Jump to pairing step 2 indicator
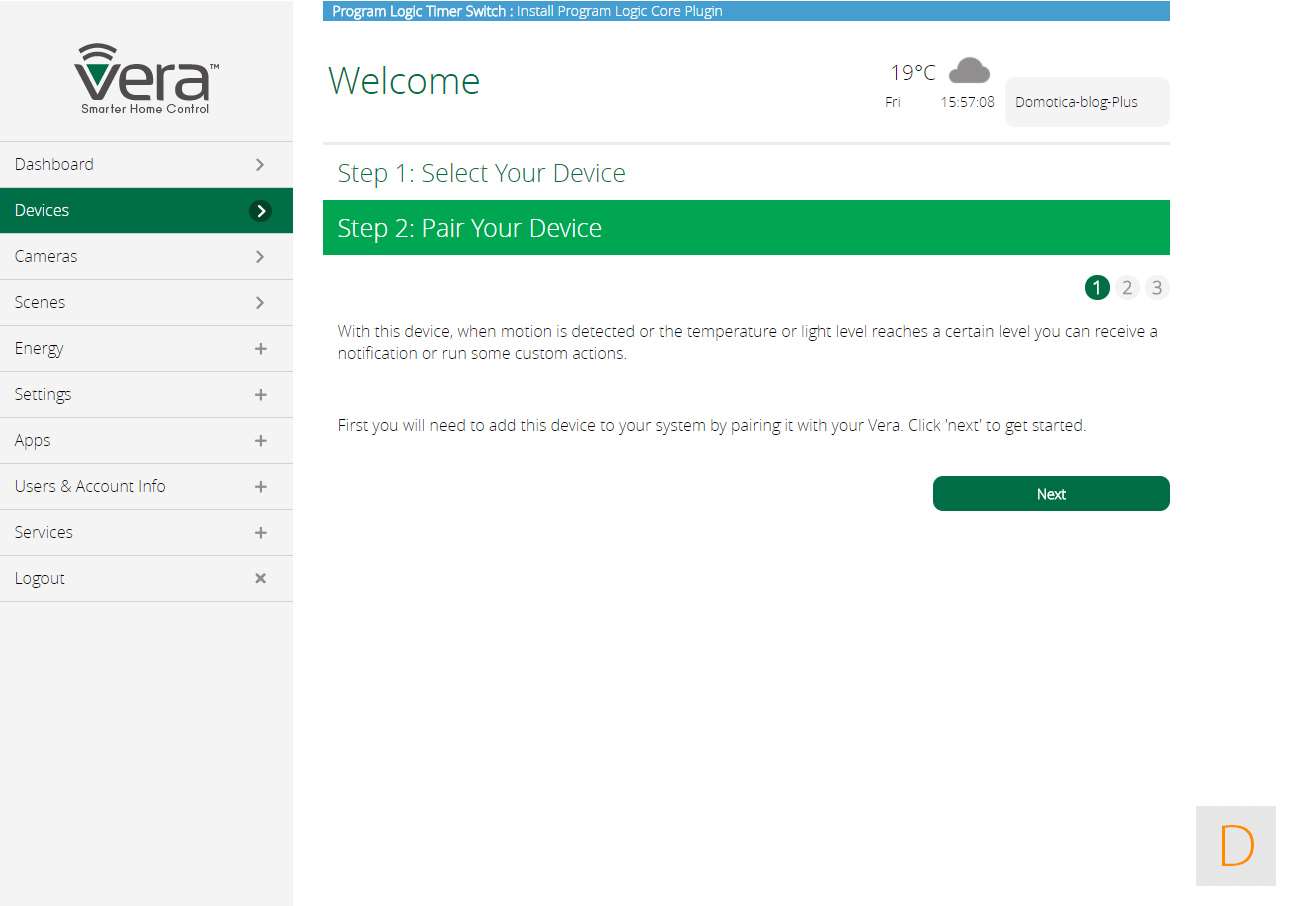The height and width of the screenshot is (906, 1296). tap(1127, 288)
